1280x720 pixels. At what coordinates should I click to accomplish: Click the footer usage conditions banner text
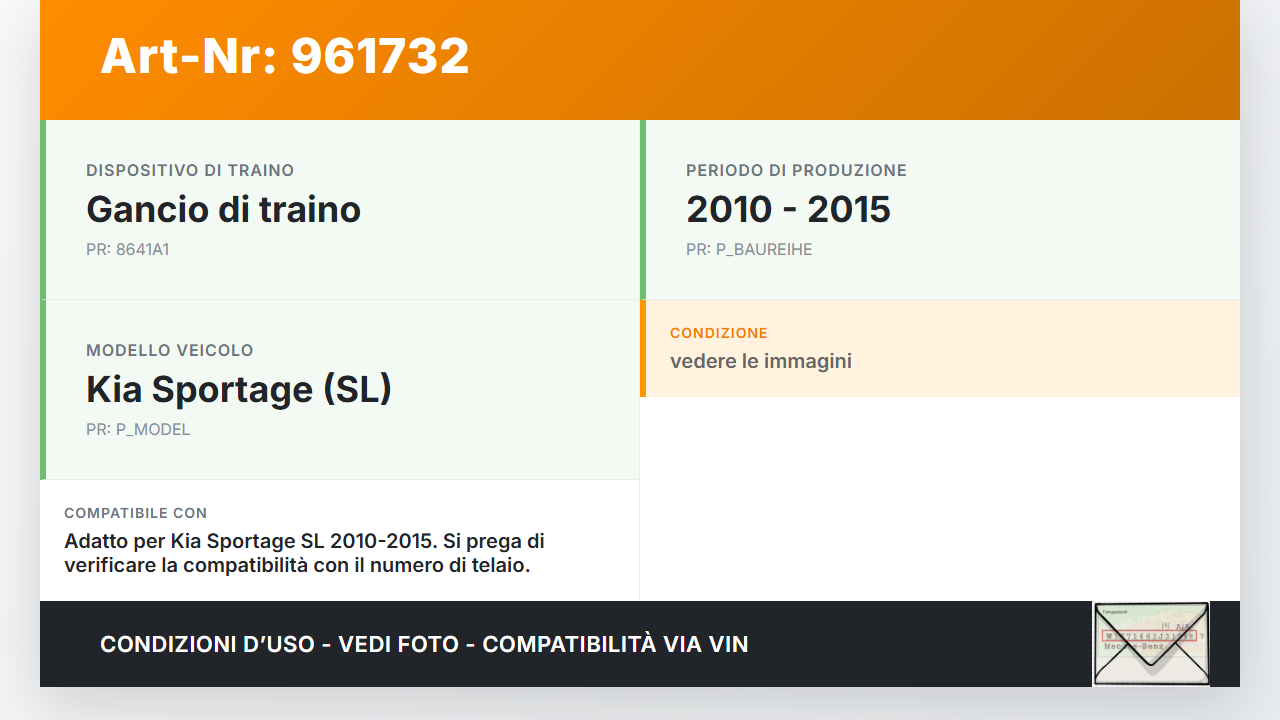pyautogui.click(x=424, y=644)
